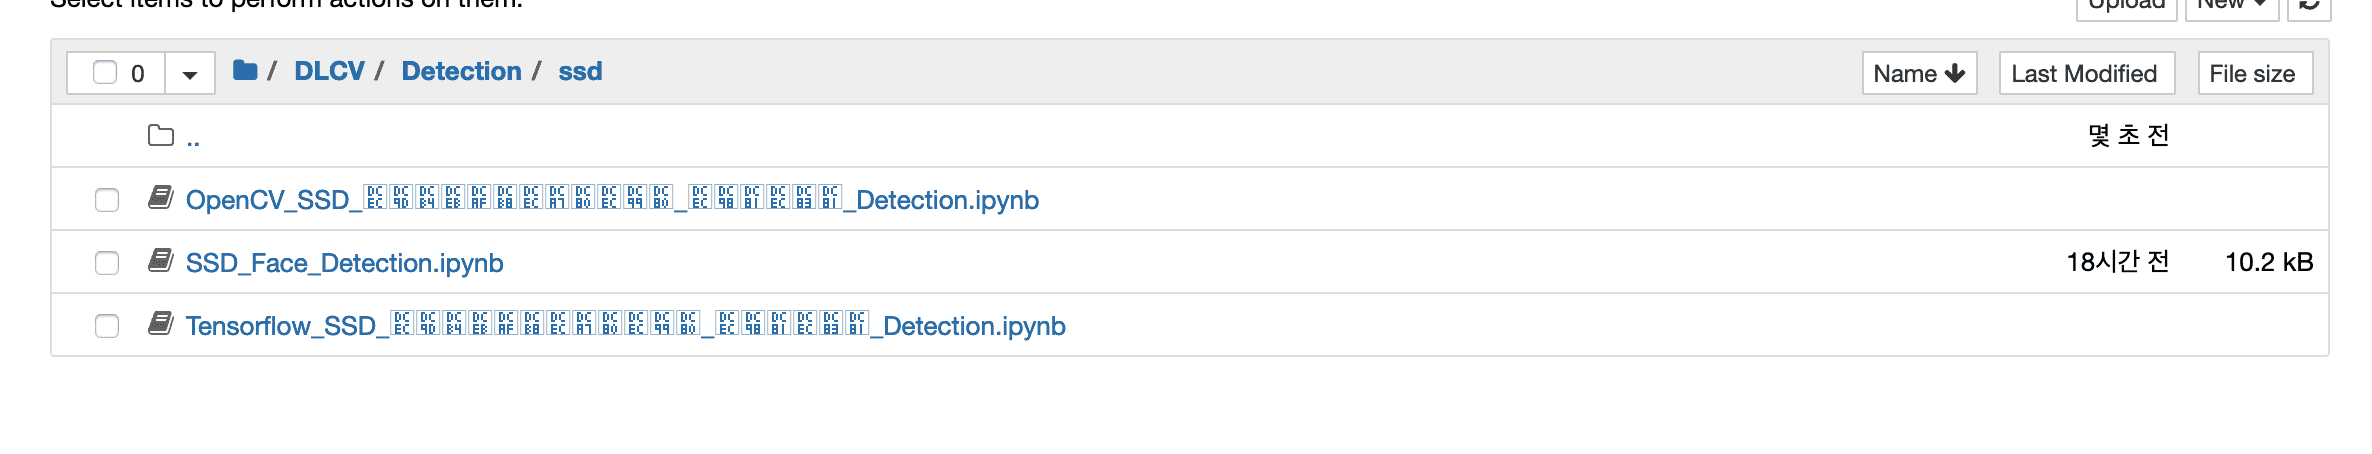
Task: Toggle the select-all items checkbox
Action: (x=105, y=72)
